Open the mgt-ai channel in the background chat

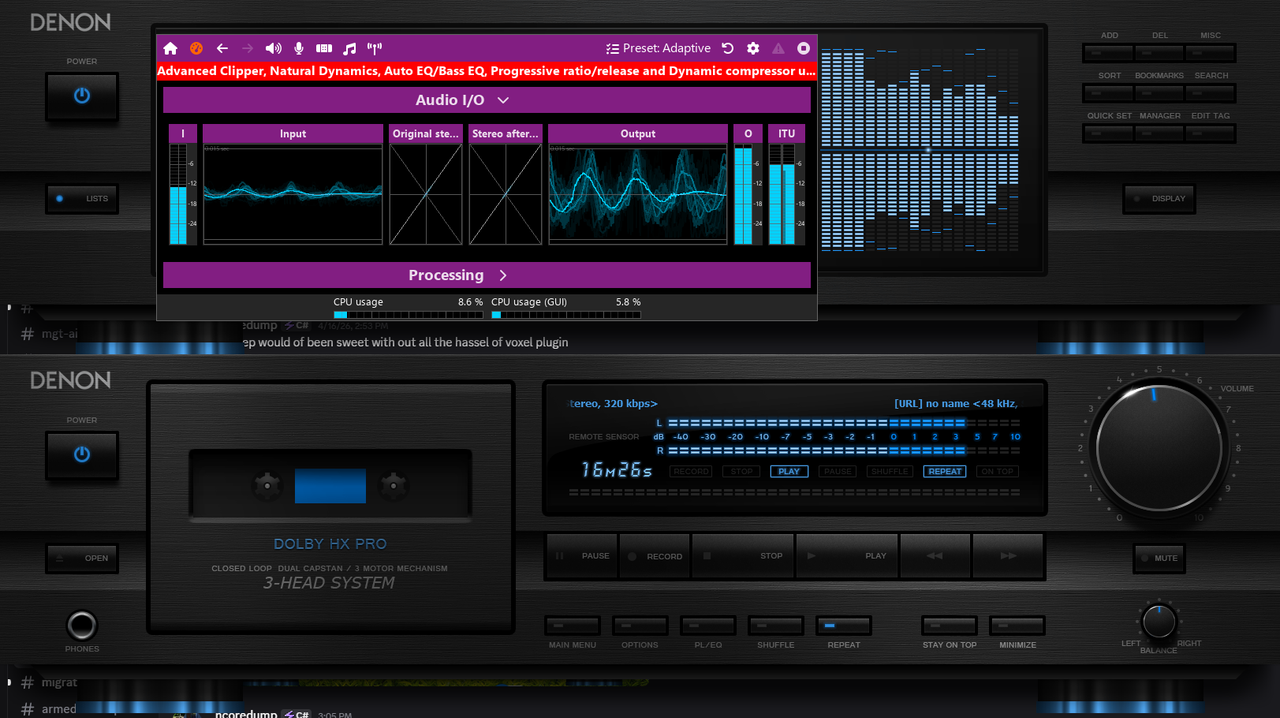click(50, 333)
